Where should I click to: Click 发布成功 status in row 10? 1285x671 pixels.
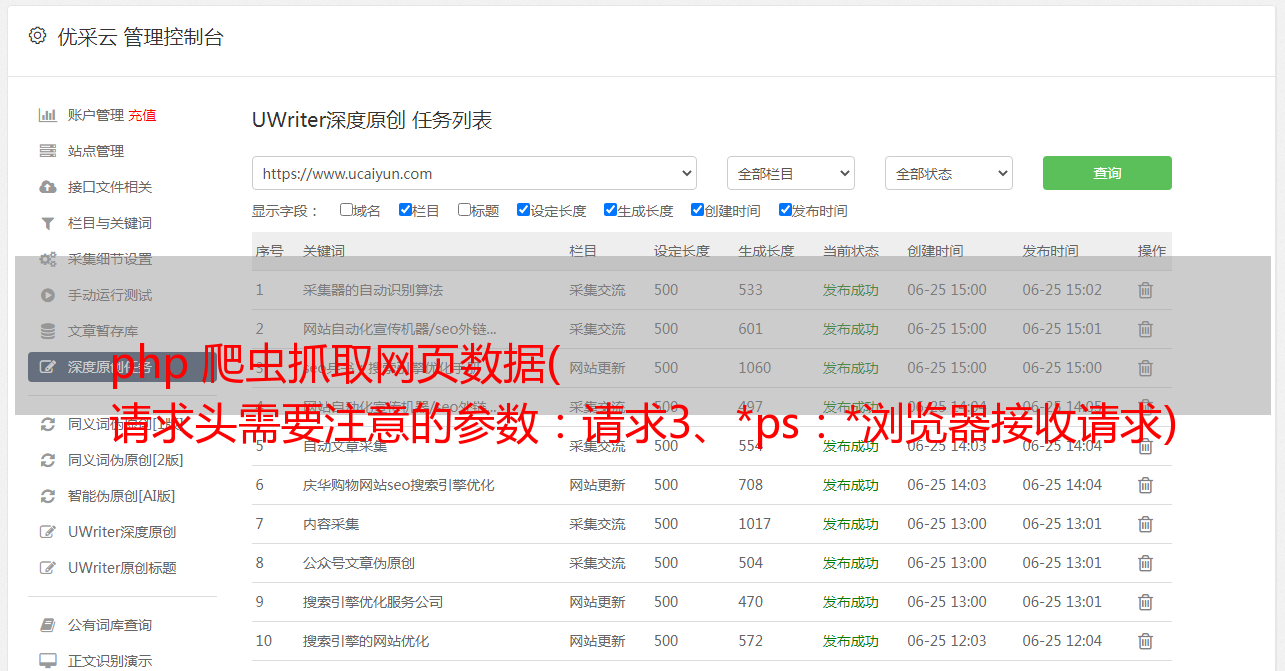(851, 641)
